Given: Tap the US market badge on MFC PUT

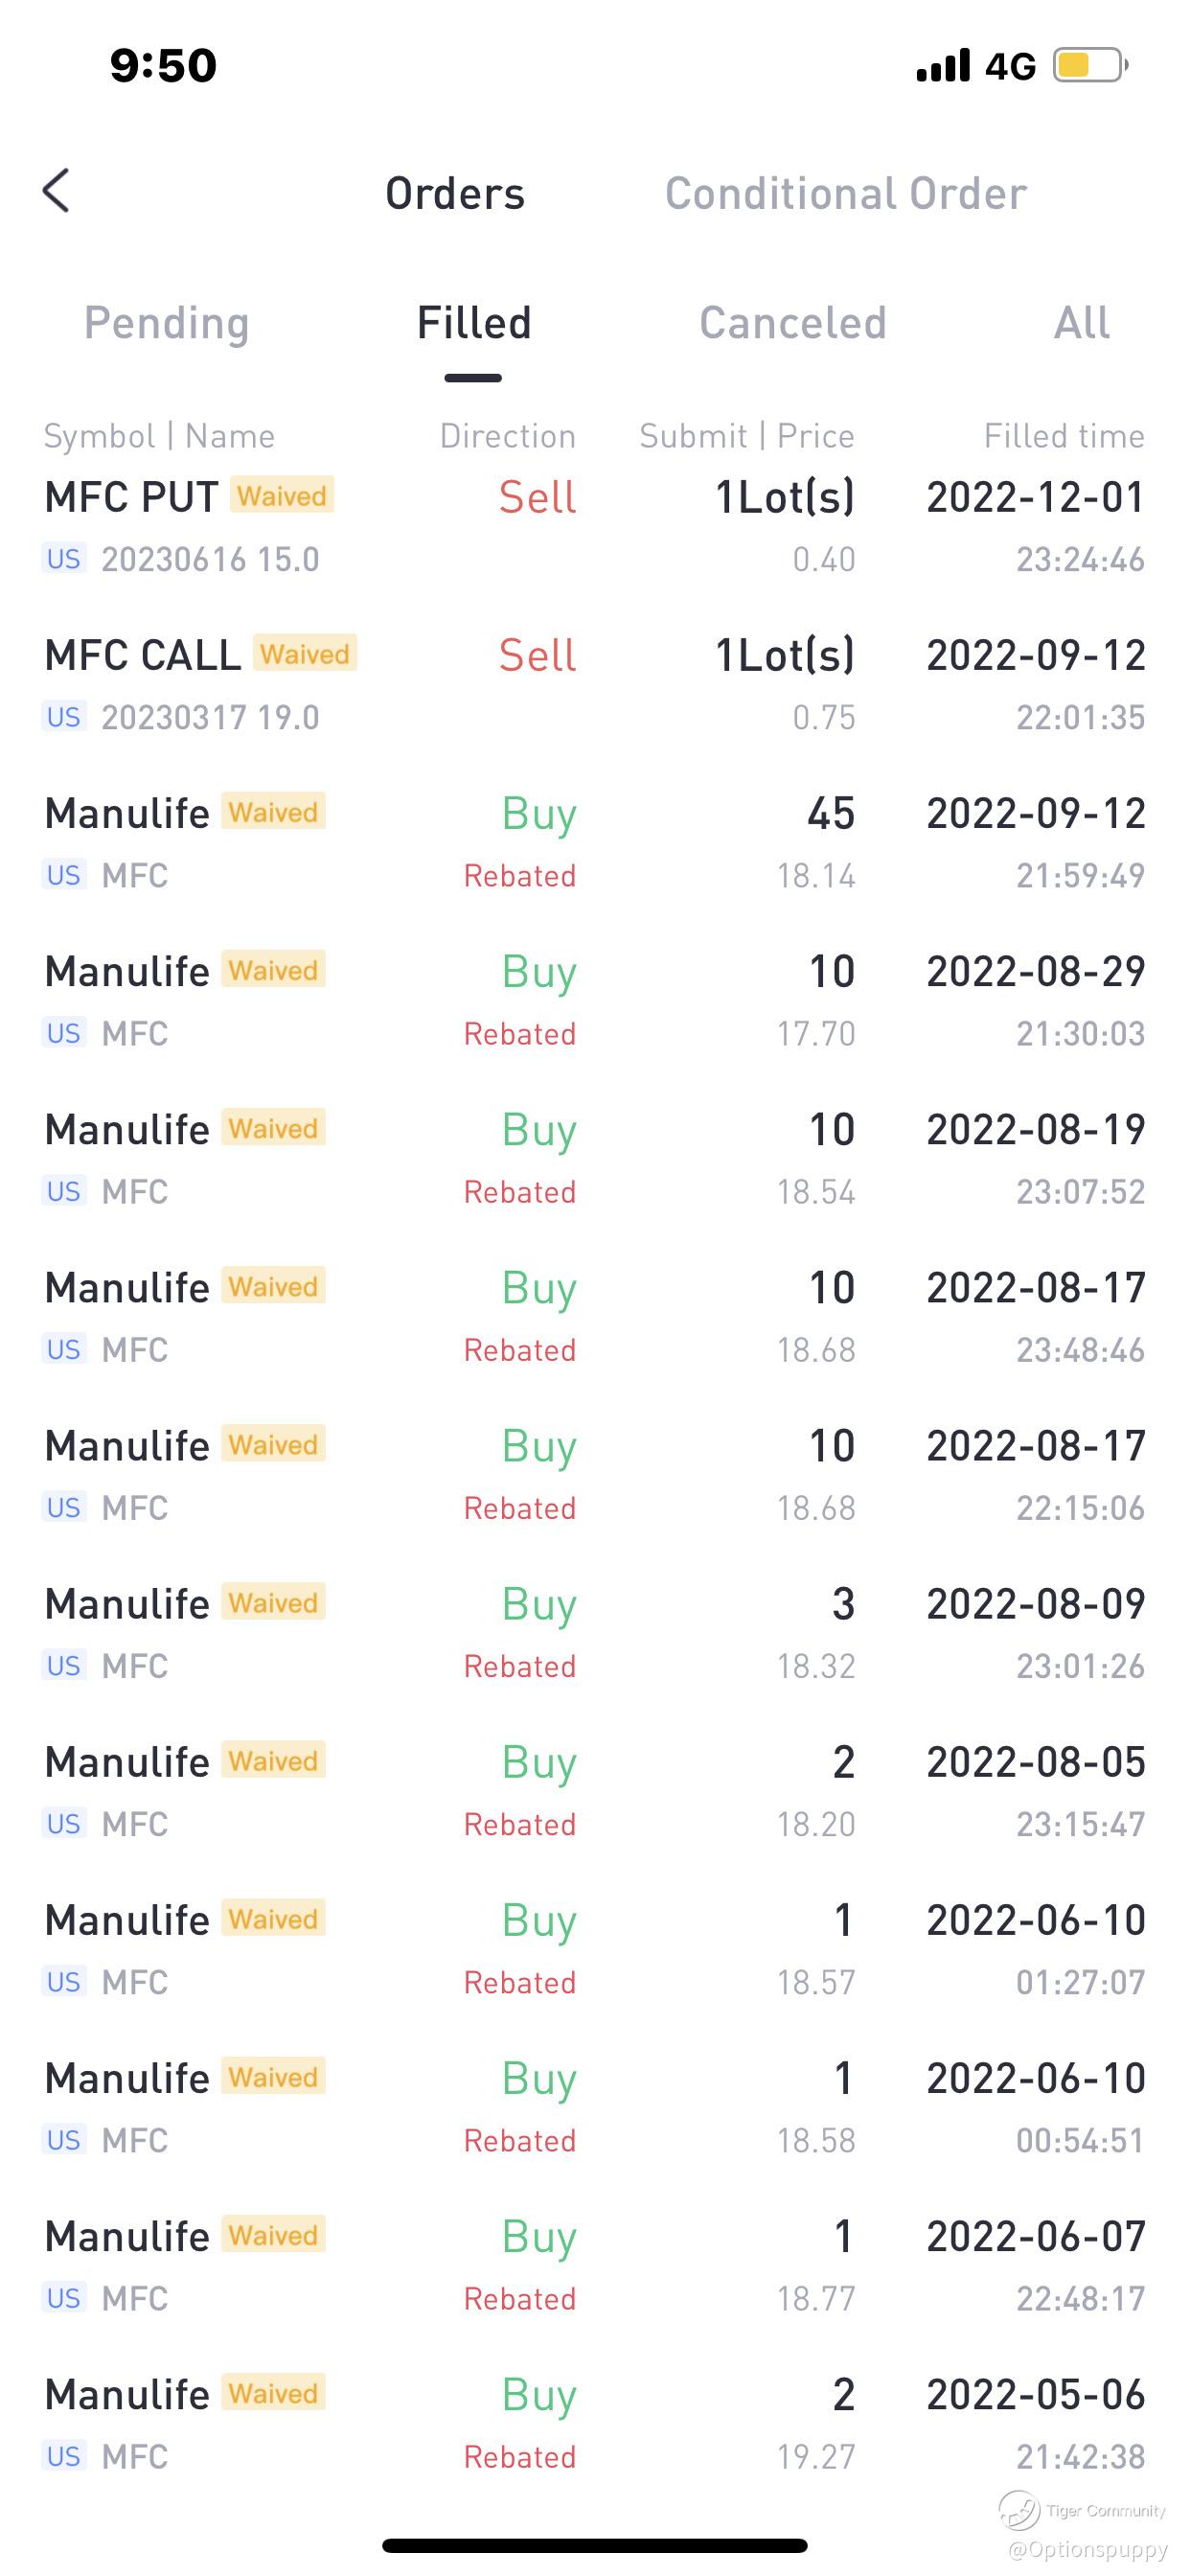Looking at the screenshot, I should [x=64, y=558].
